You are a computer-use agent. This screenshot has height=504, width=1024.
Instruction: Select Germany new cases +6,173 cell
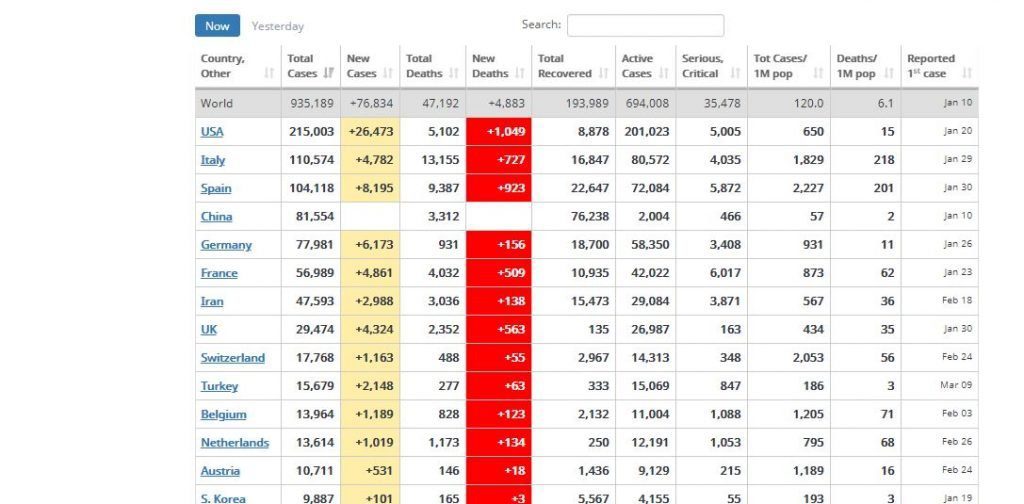370,245
